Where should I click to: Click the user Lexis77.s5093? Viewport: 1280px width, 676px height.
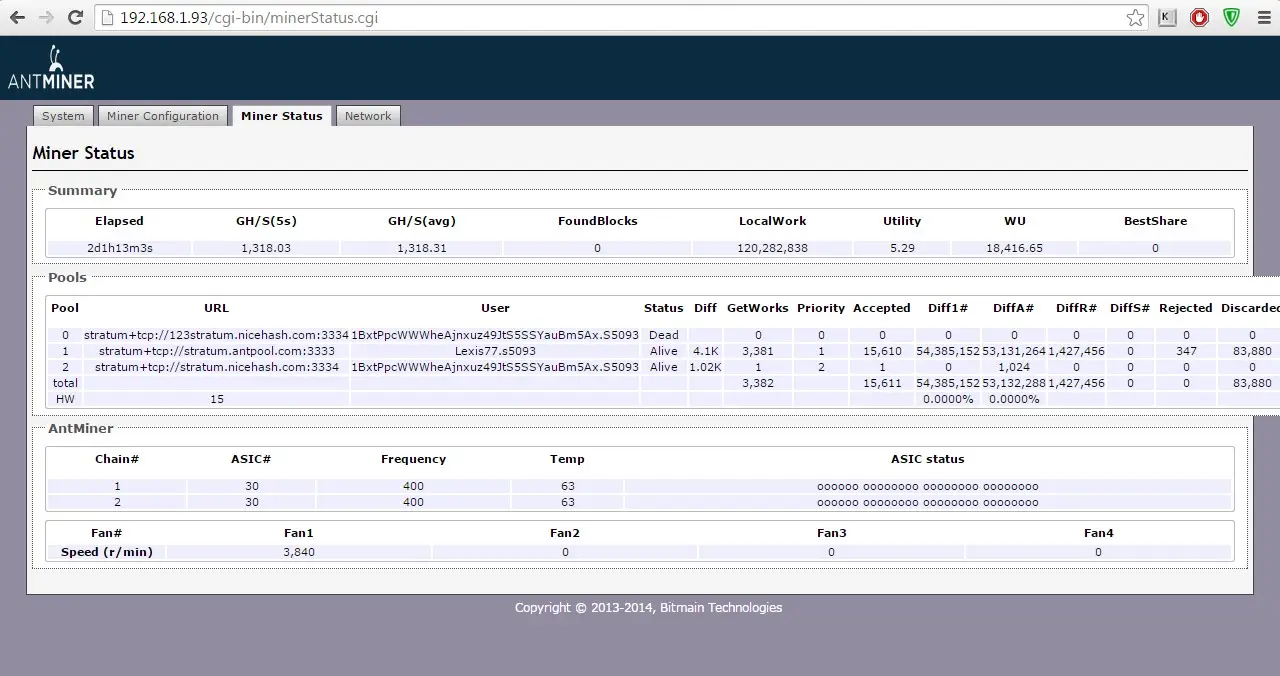pos(495,351)
